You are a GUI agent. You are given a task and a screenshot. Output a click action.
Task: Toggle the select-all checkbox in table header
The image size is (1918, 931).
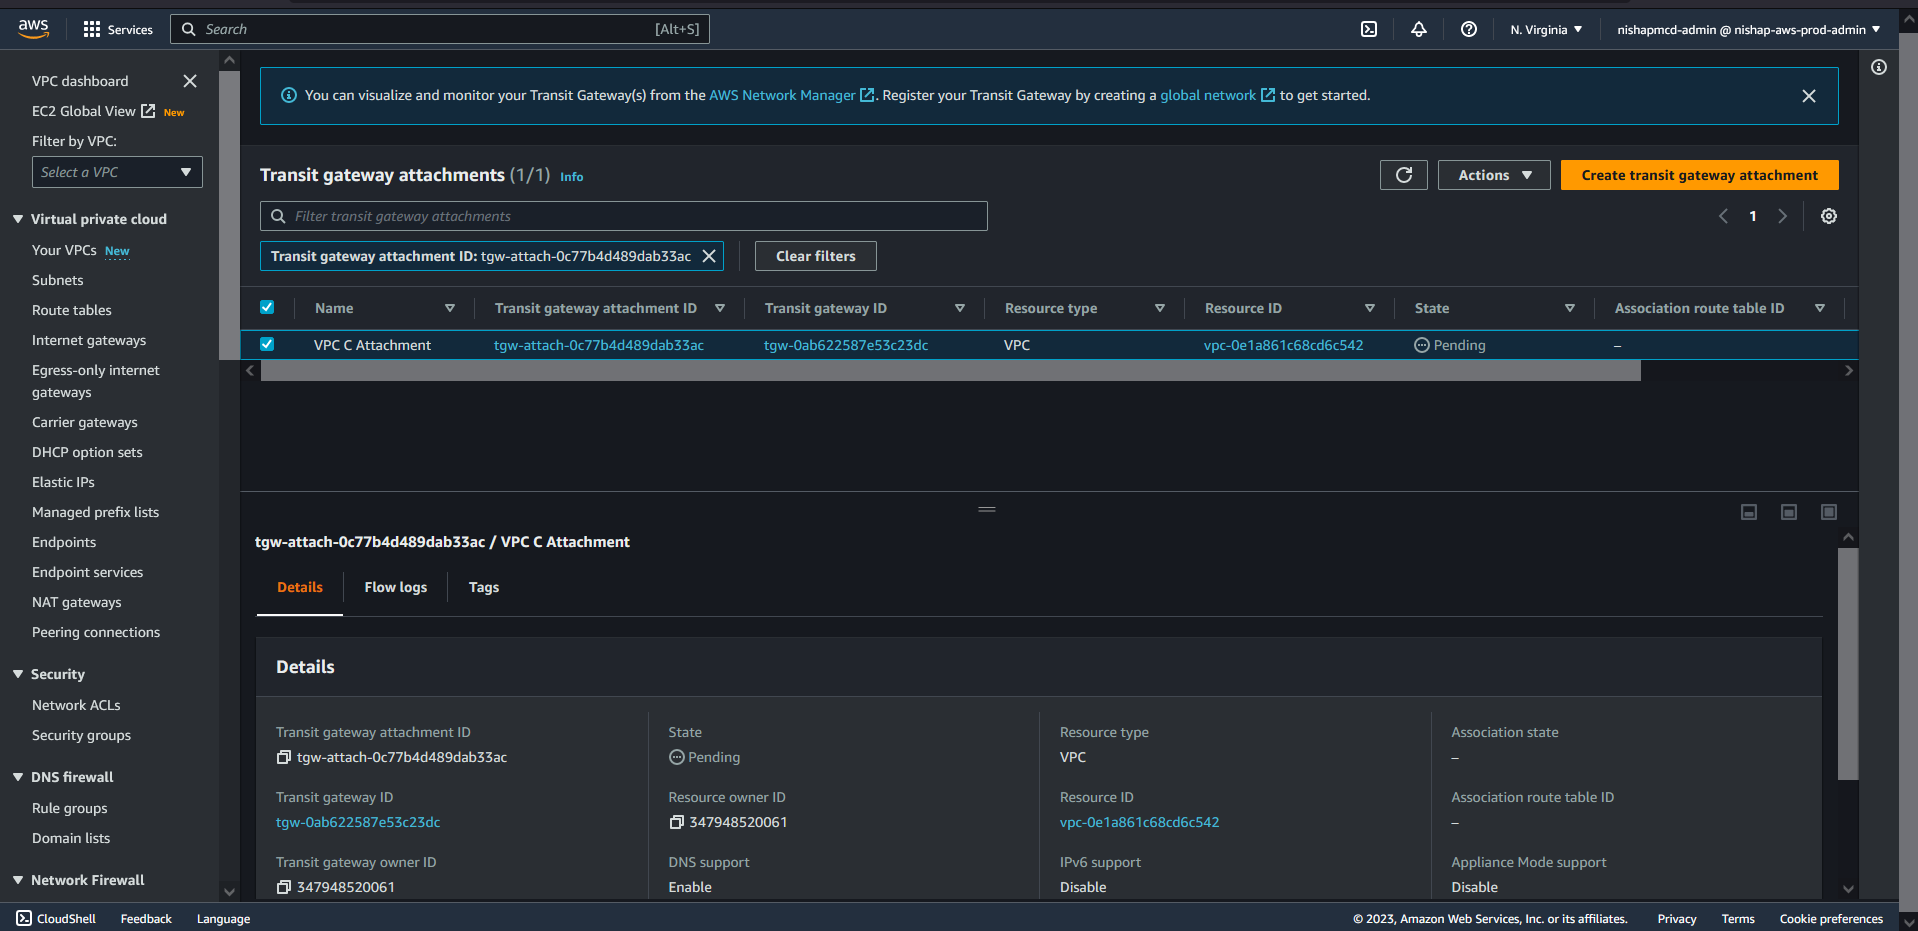(x=267, y=308)
